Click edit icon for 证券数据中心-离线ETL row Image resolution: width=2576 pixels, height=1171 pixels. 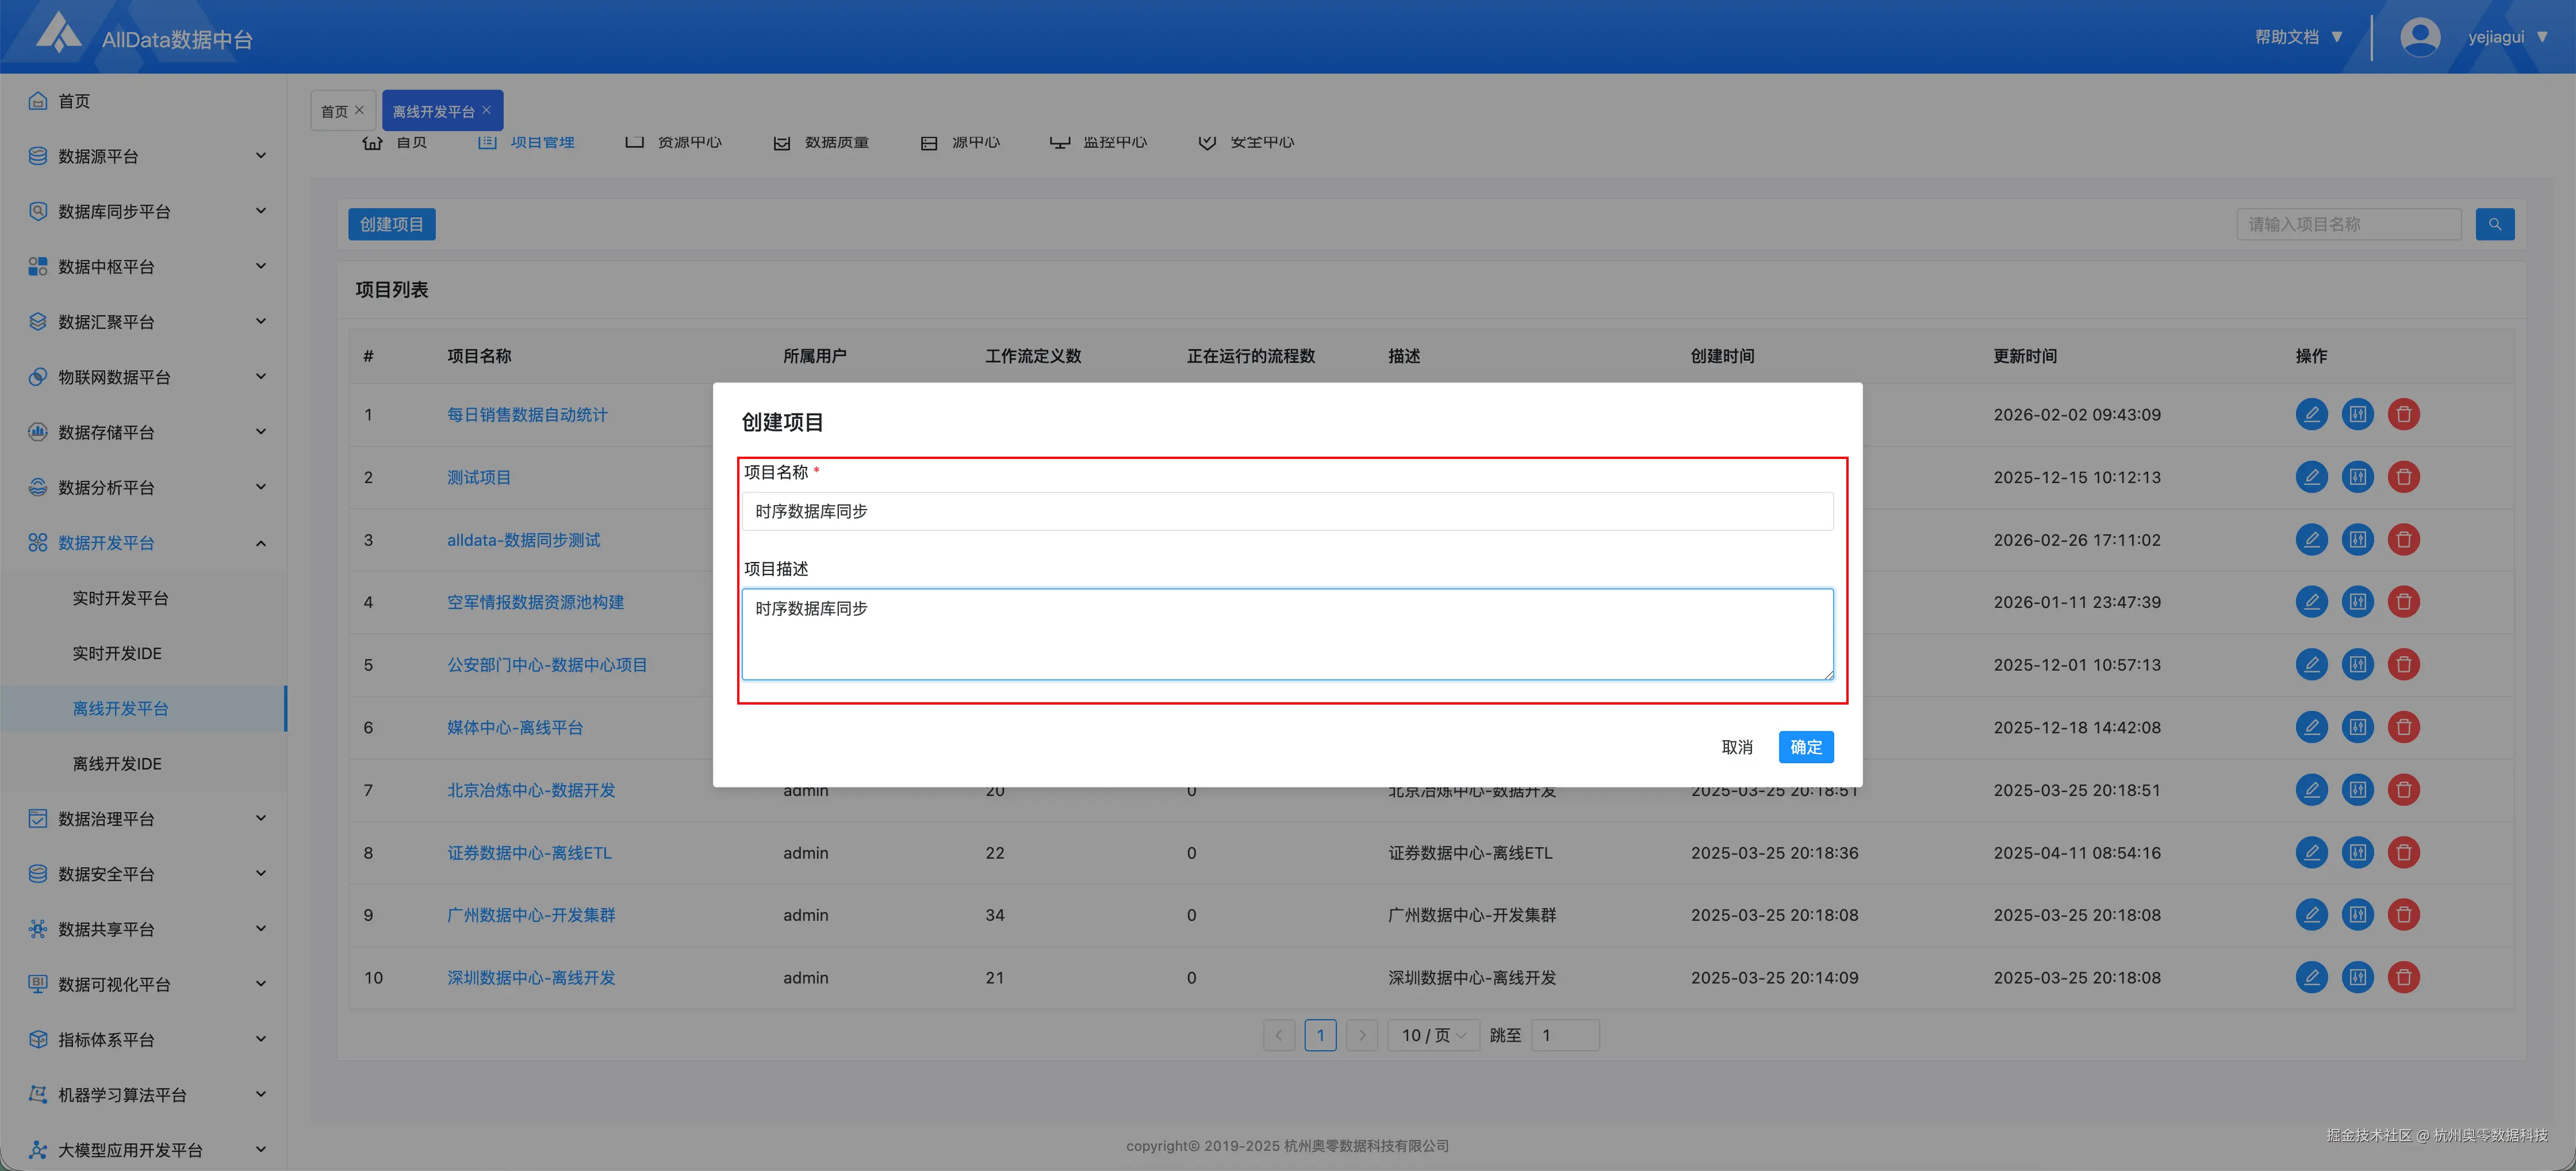pos(2311,852)
